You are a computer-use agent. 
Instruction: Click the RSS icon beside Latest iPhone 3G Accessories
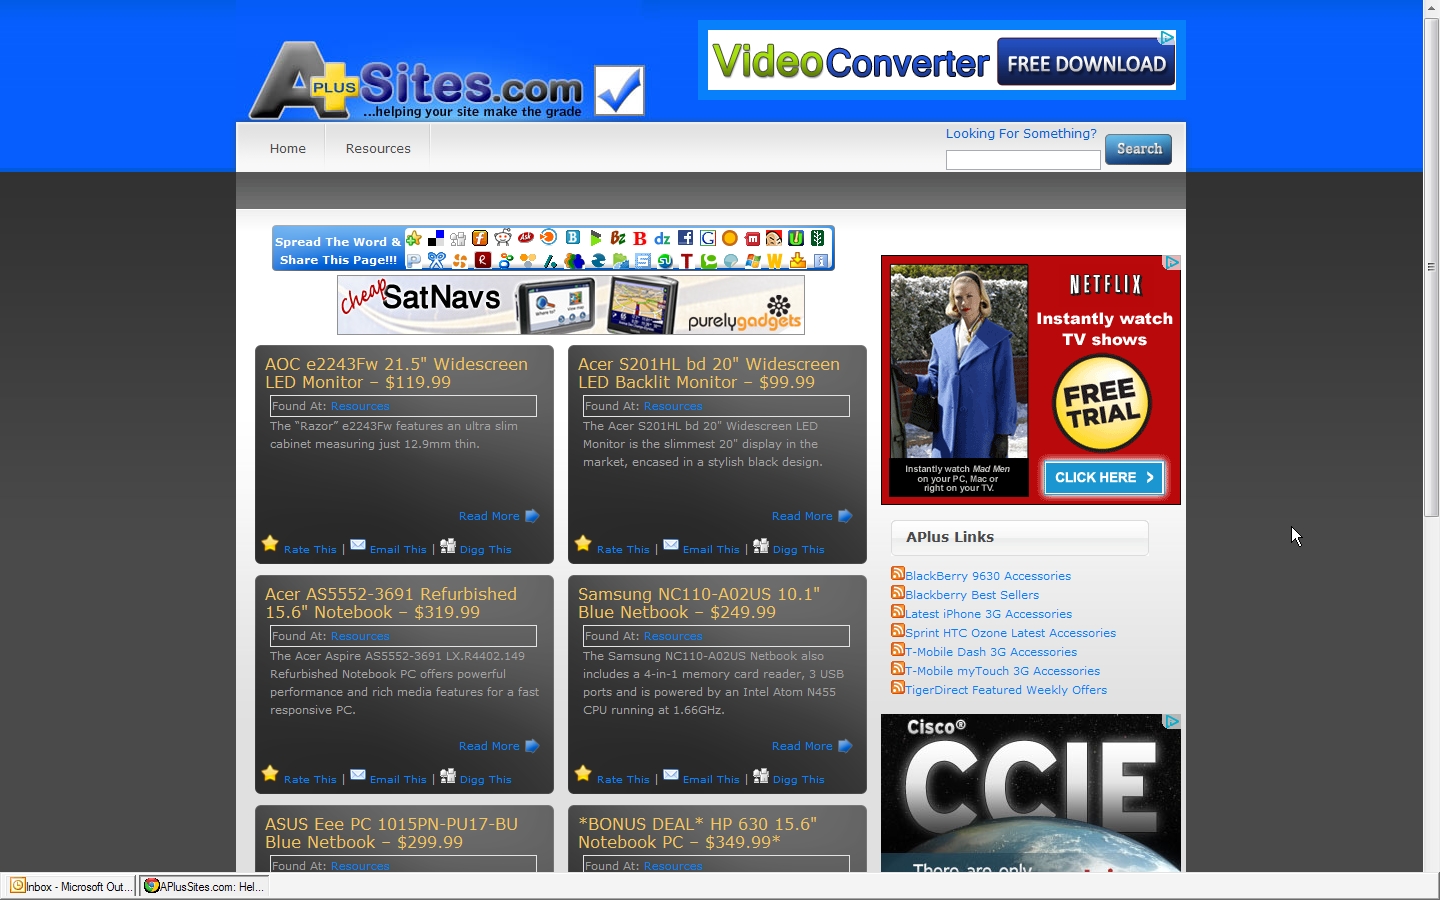[898, 612]
